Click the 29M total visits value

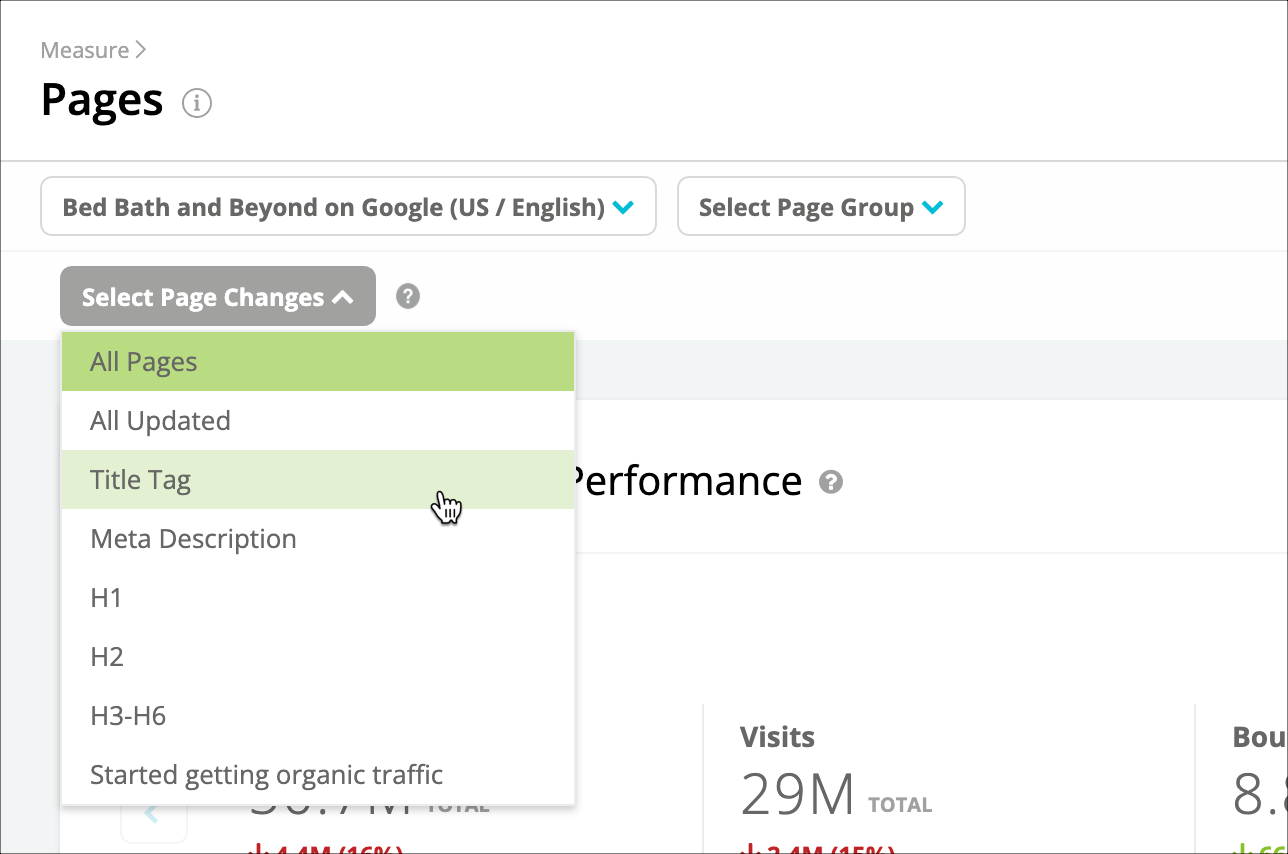point(797,796)
